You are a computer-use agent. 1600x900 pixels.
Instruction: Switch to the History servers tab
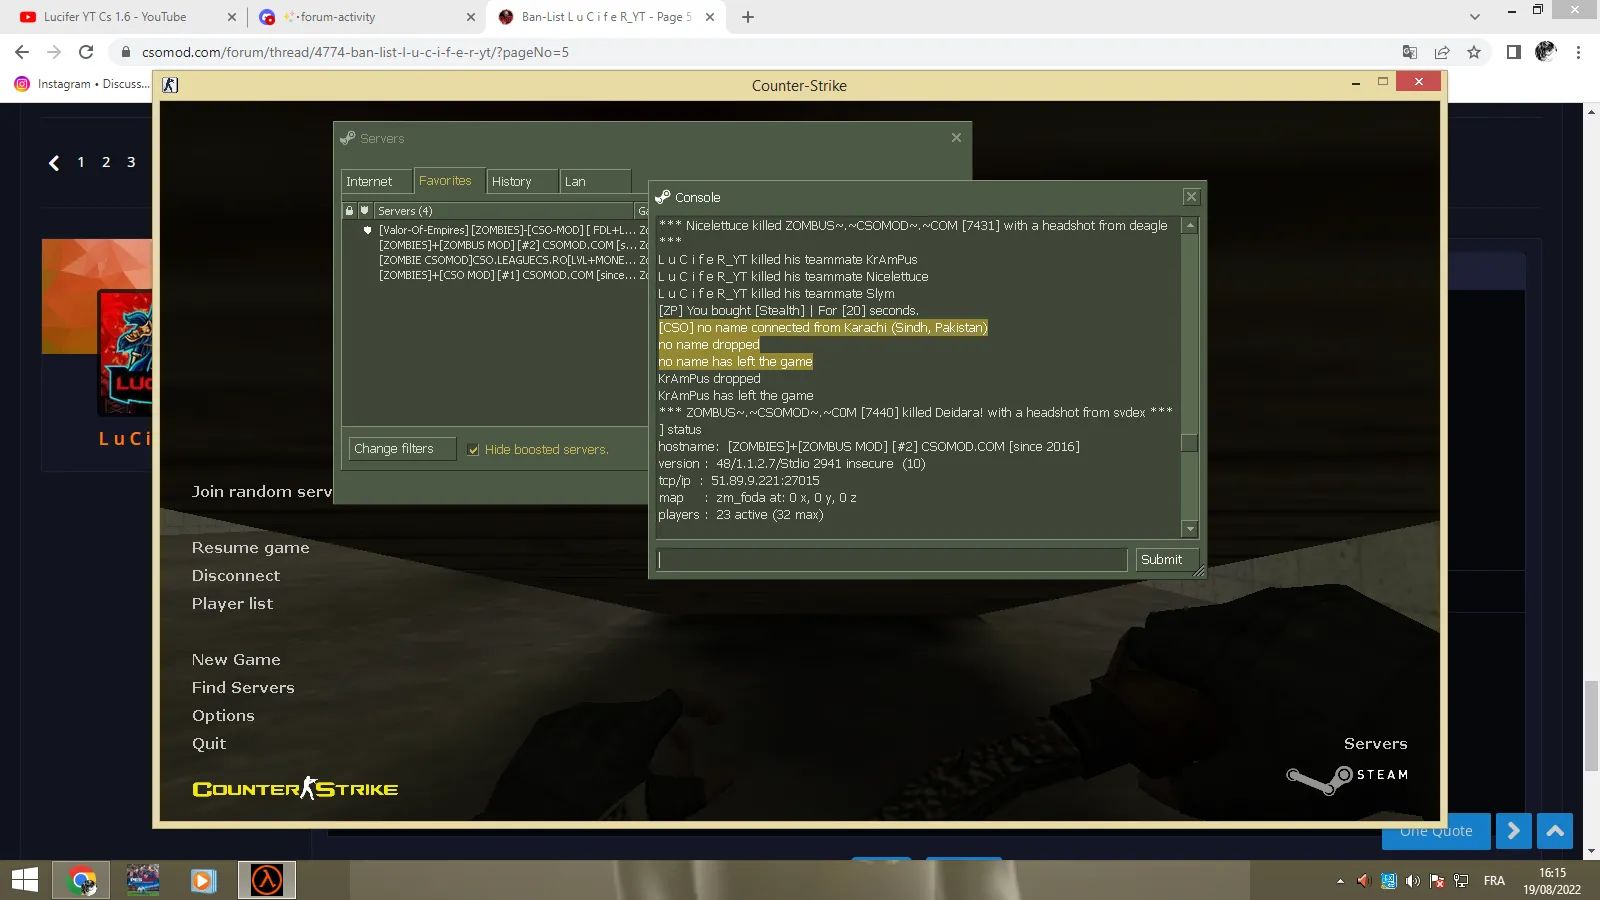pyautogui.click(x=522, y=181)
